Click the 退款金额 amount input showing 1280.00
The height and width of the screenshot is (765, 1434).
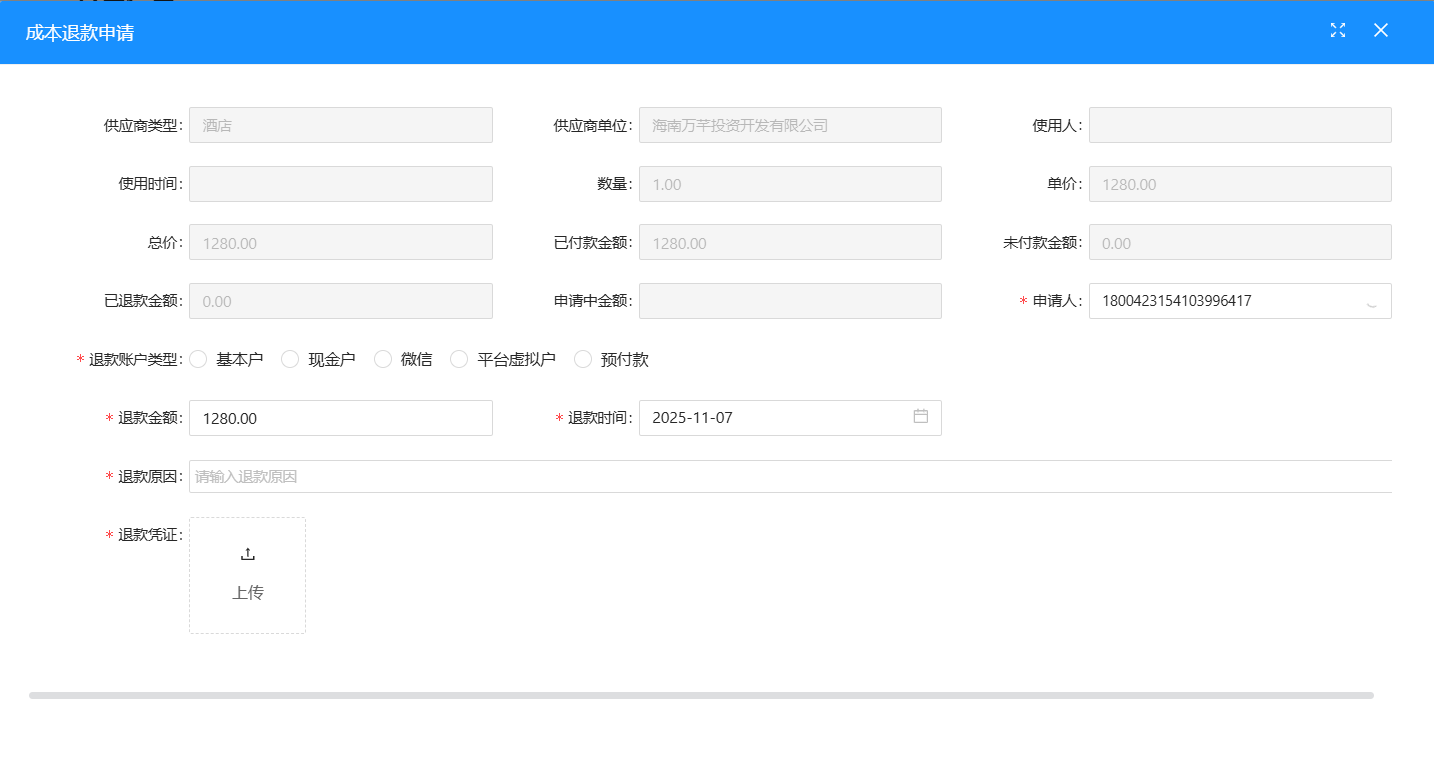click(x=340, y=417)
